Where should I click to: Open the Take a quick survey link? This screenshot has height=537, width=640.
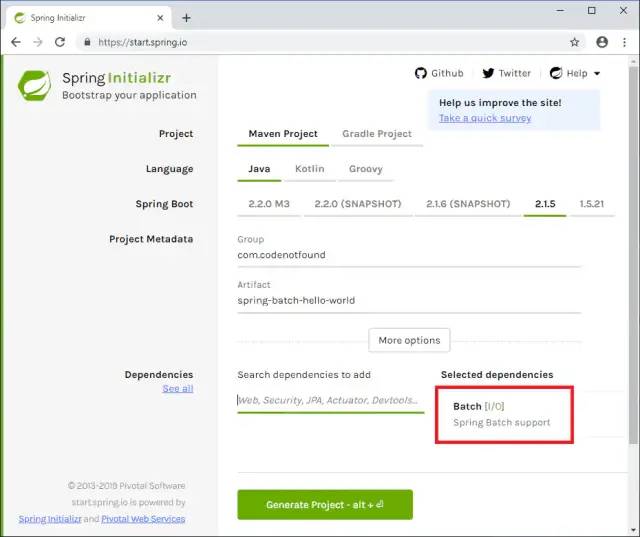click(485, 118)
